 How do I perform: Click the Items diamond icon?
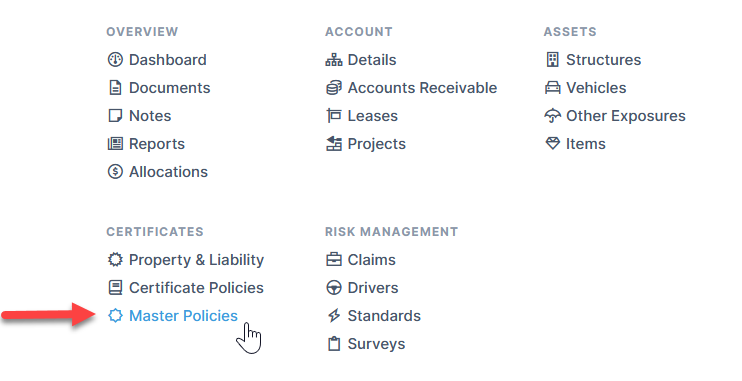point(552,143)
